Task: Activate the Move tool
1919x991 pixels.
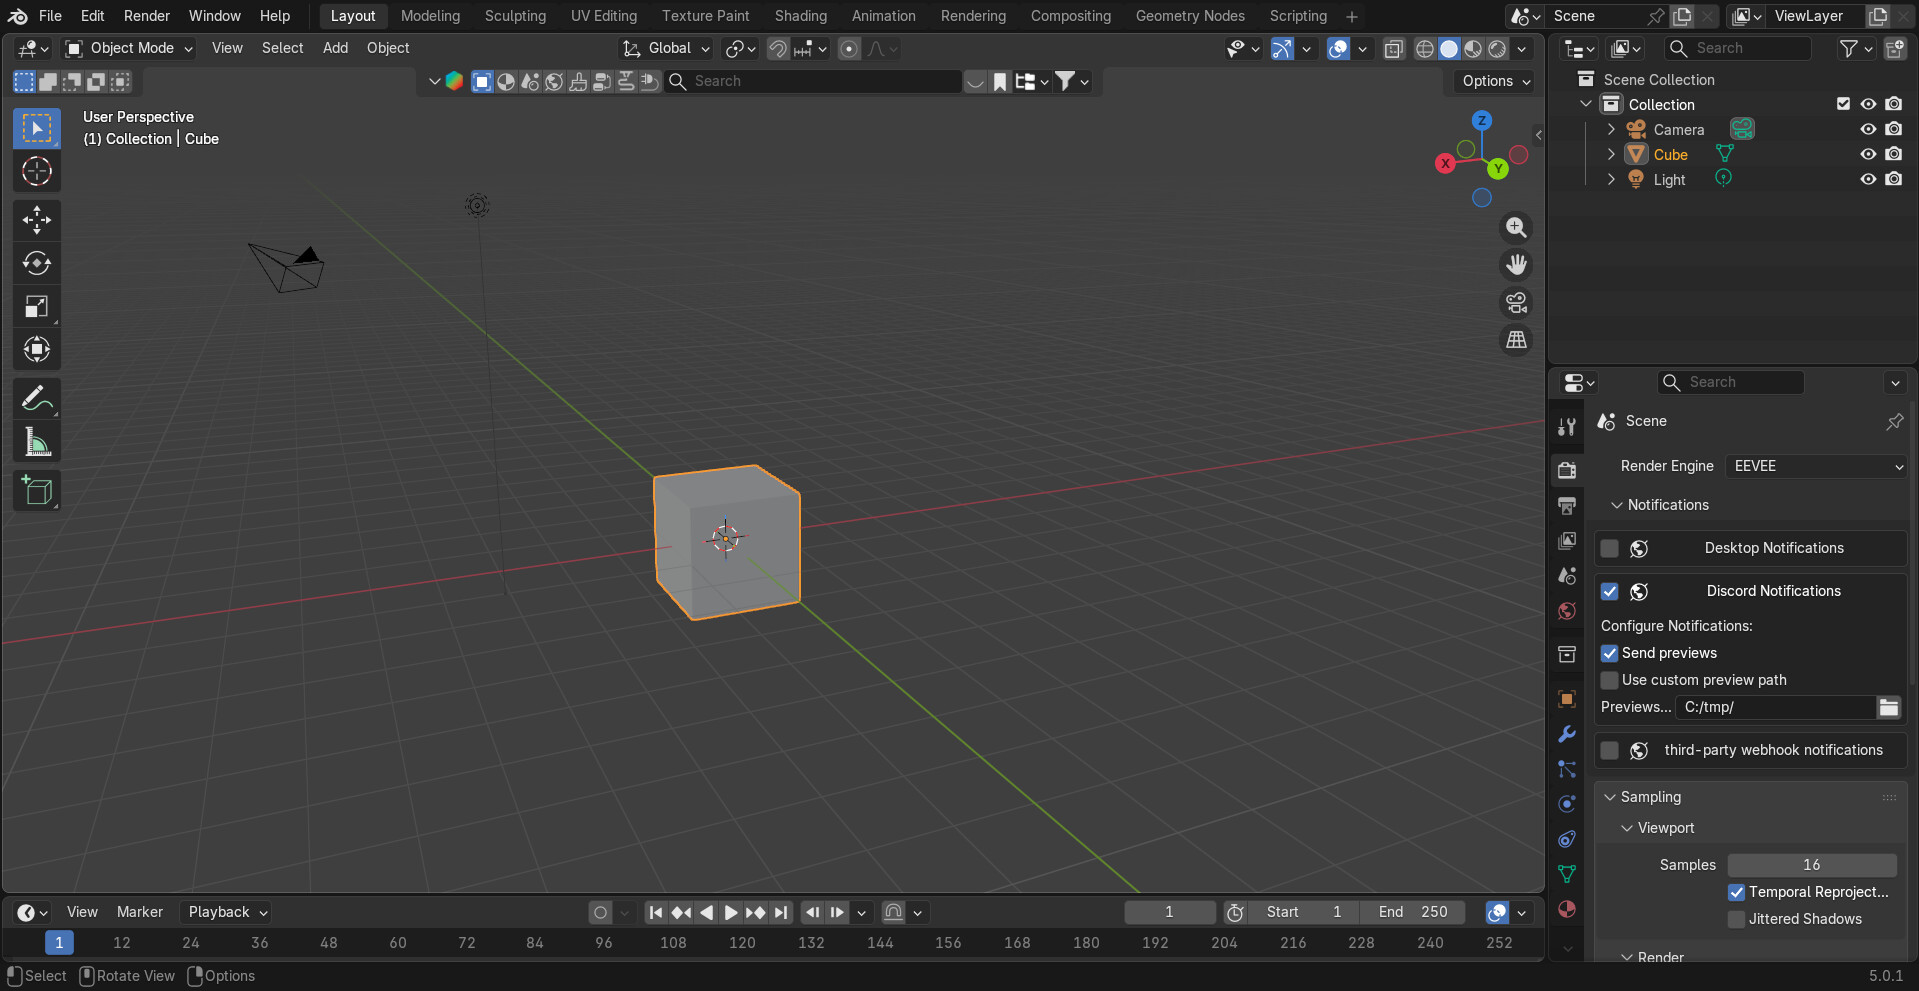Action: click(x=37, y=220)
